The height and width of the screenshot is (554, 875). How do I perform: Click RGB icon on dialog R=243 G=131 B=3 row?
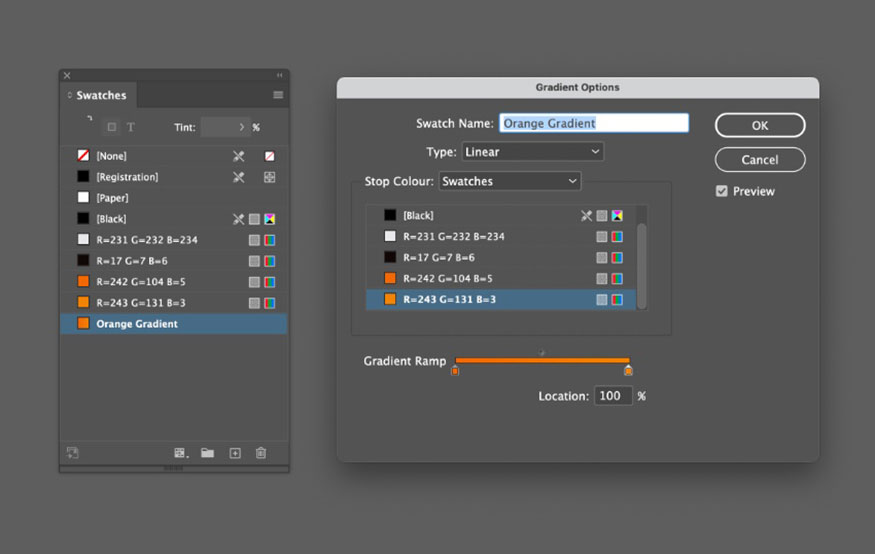(617, 300)
